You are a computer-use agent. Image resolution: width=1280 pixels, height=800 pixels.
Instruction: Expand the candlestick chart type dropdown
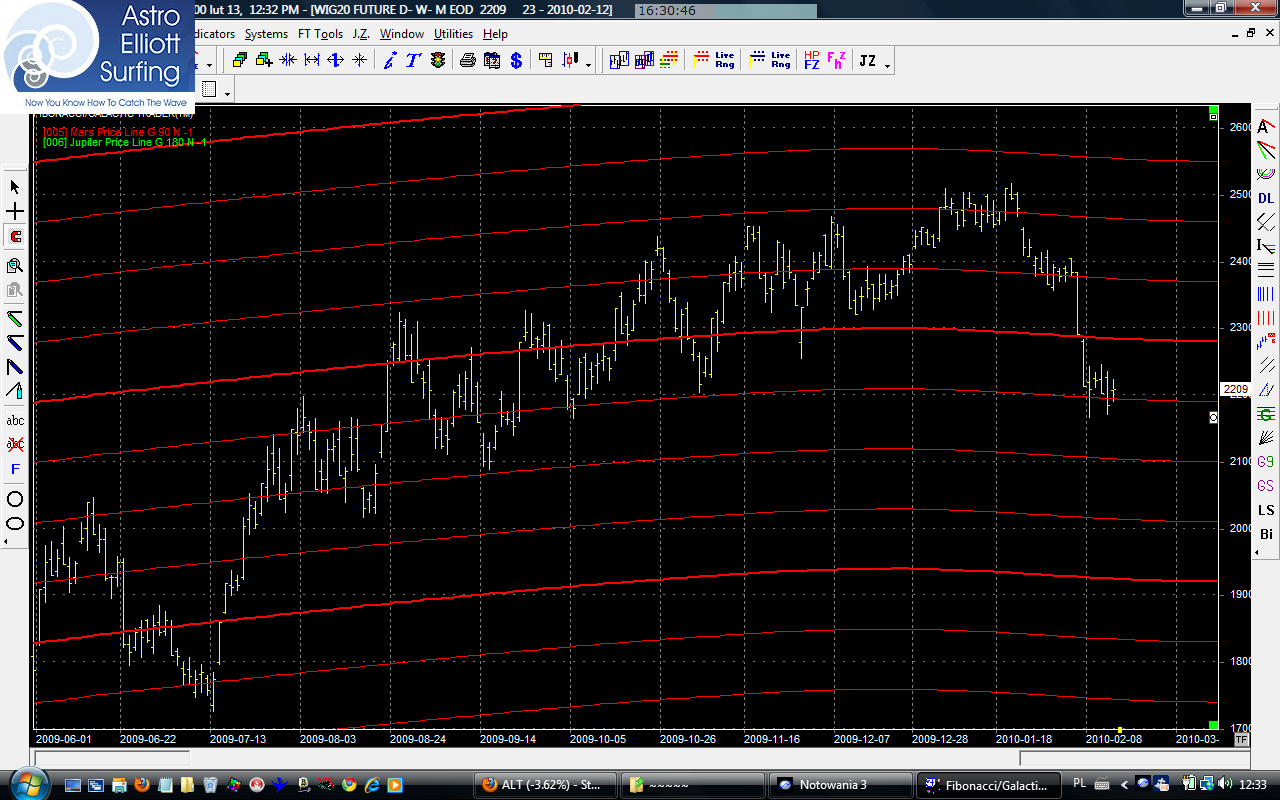click(x=588, y=65)
